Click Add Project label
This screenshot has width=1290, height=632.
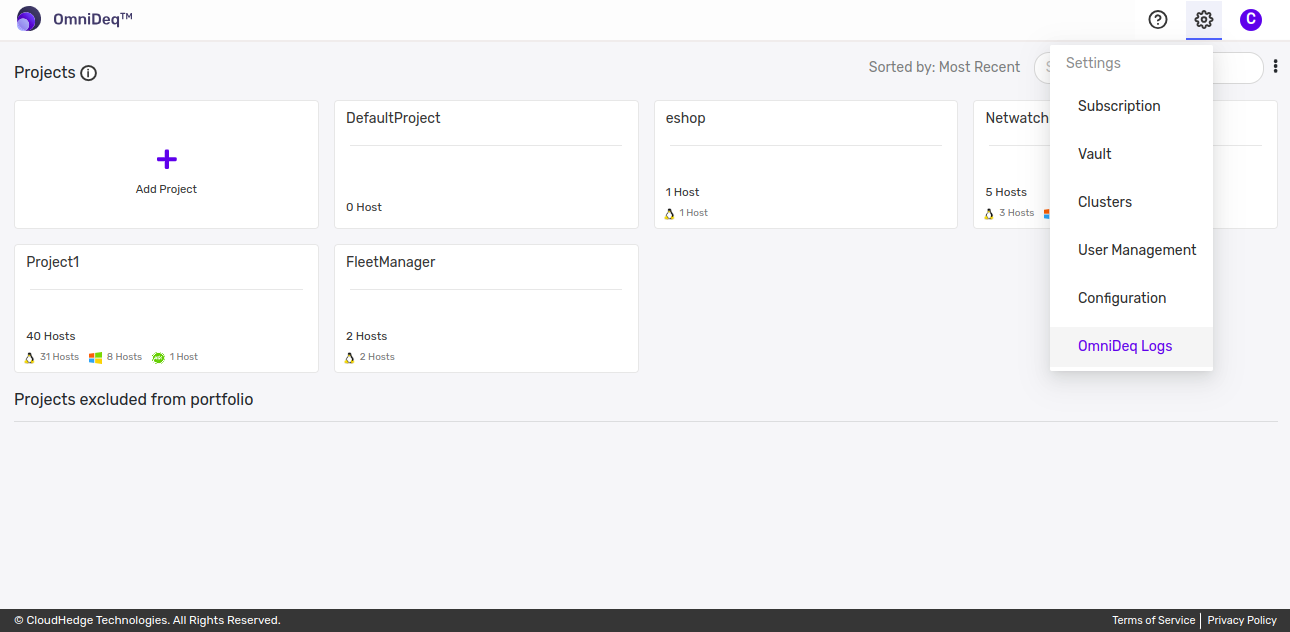coord(166,189)
